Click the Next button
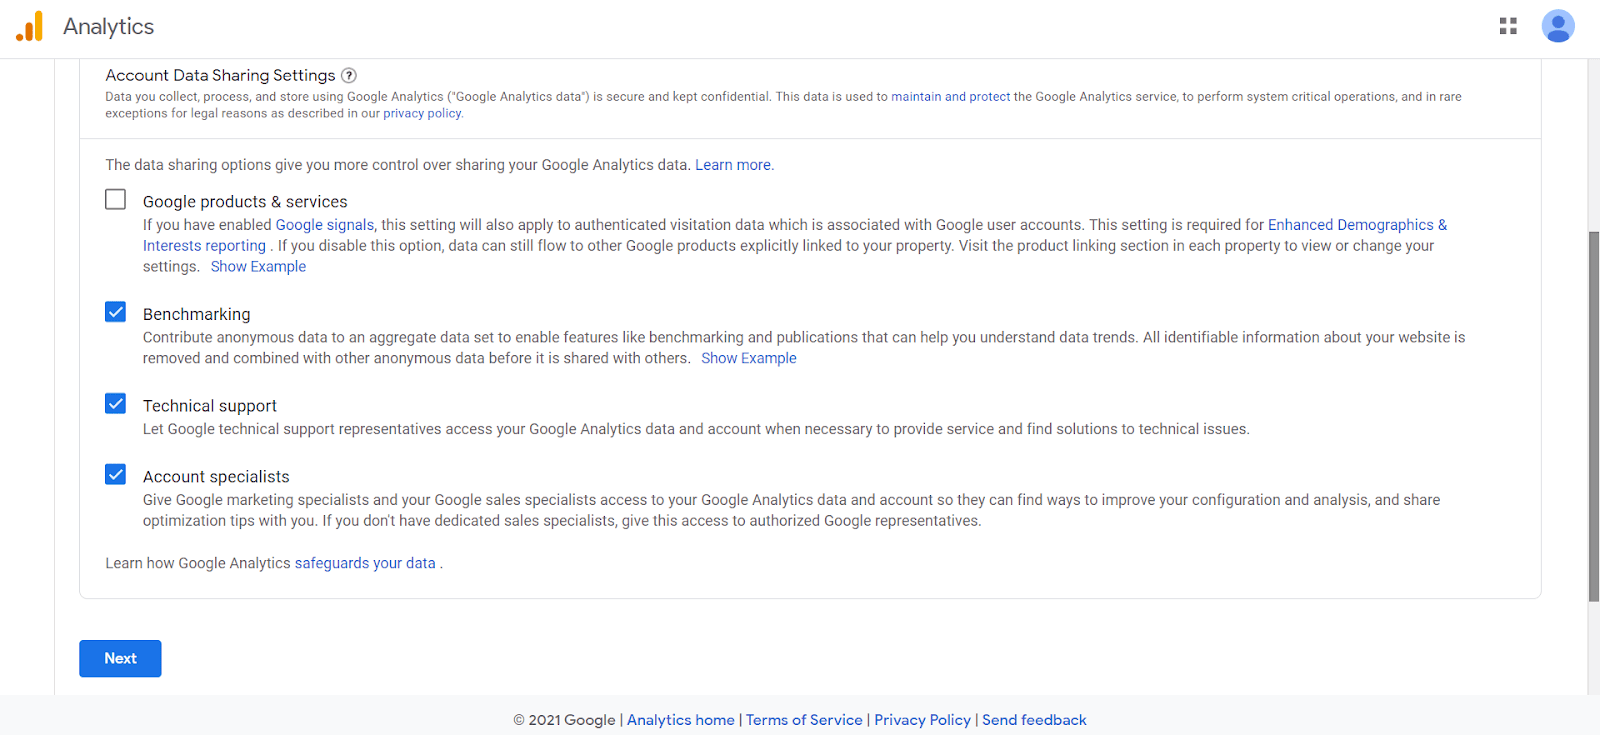The width and height of the screenshot is (1600, 735). [x=120, y=658]
